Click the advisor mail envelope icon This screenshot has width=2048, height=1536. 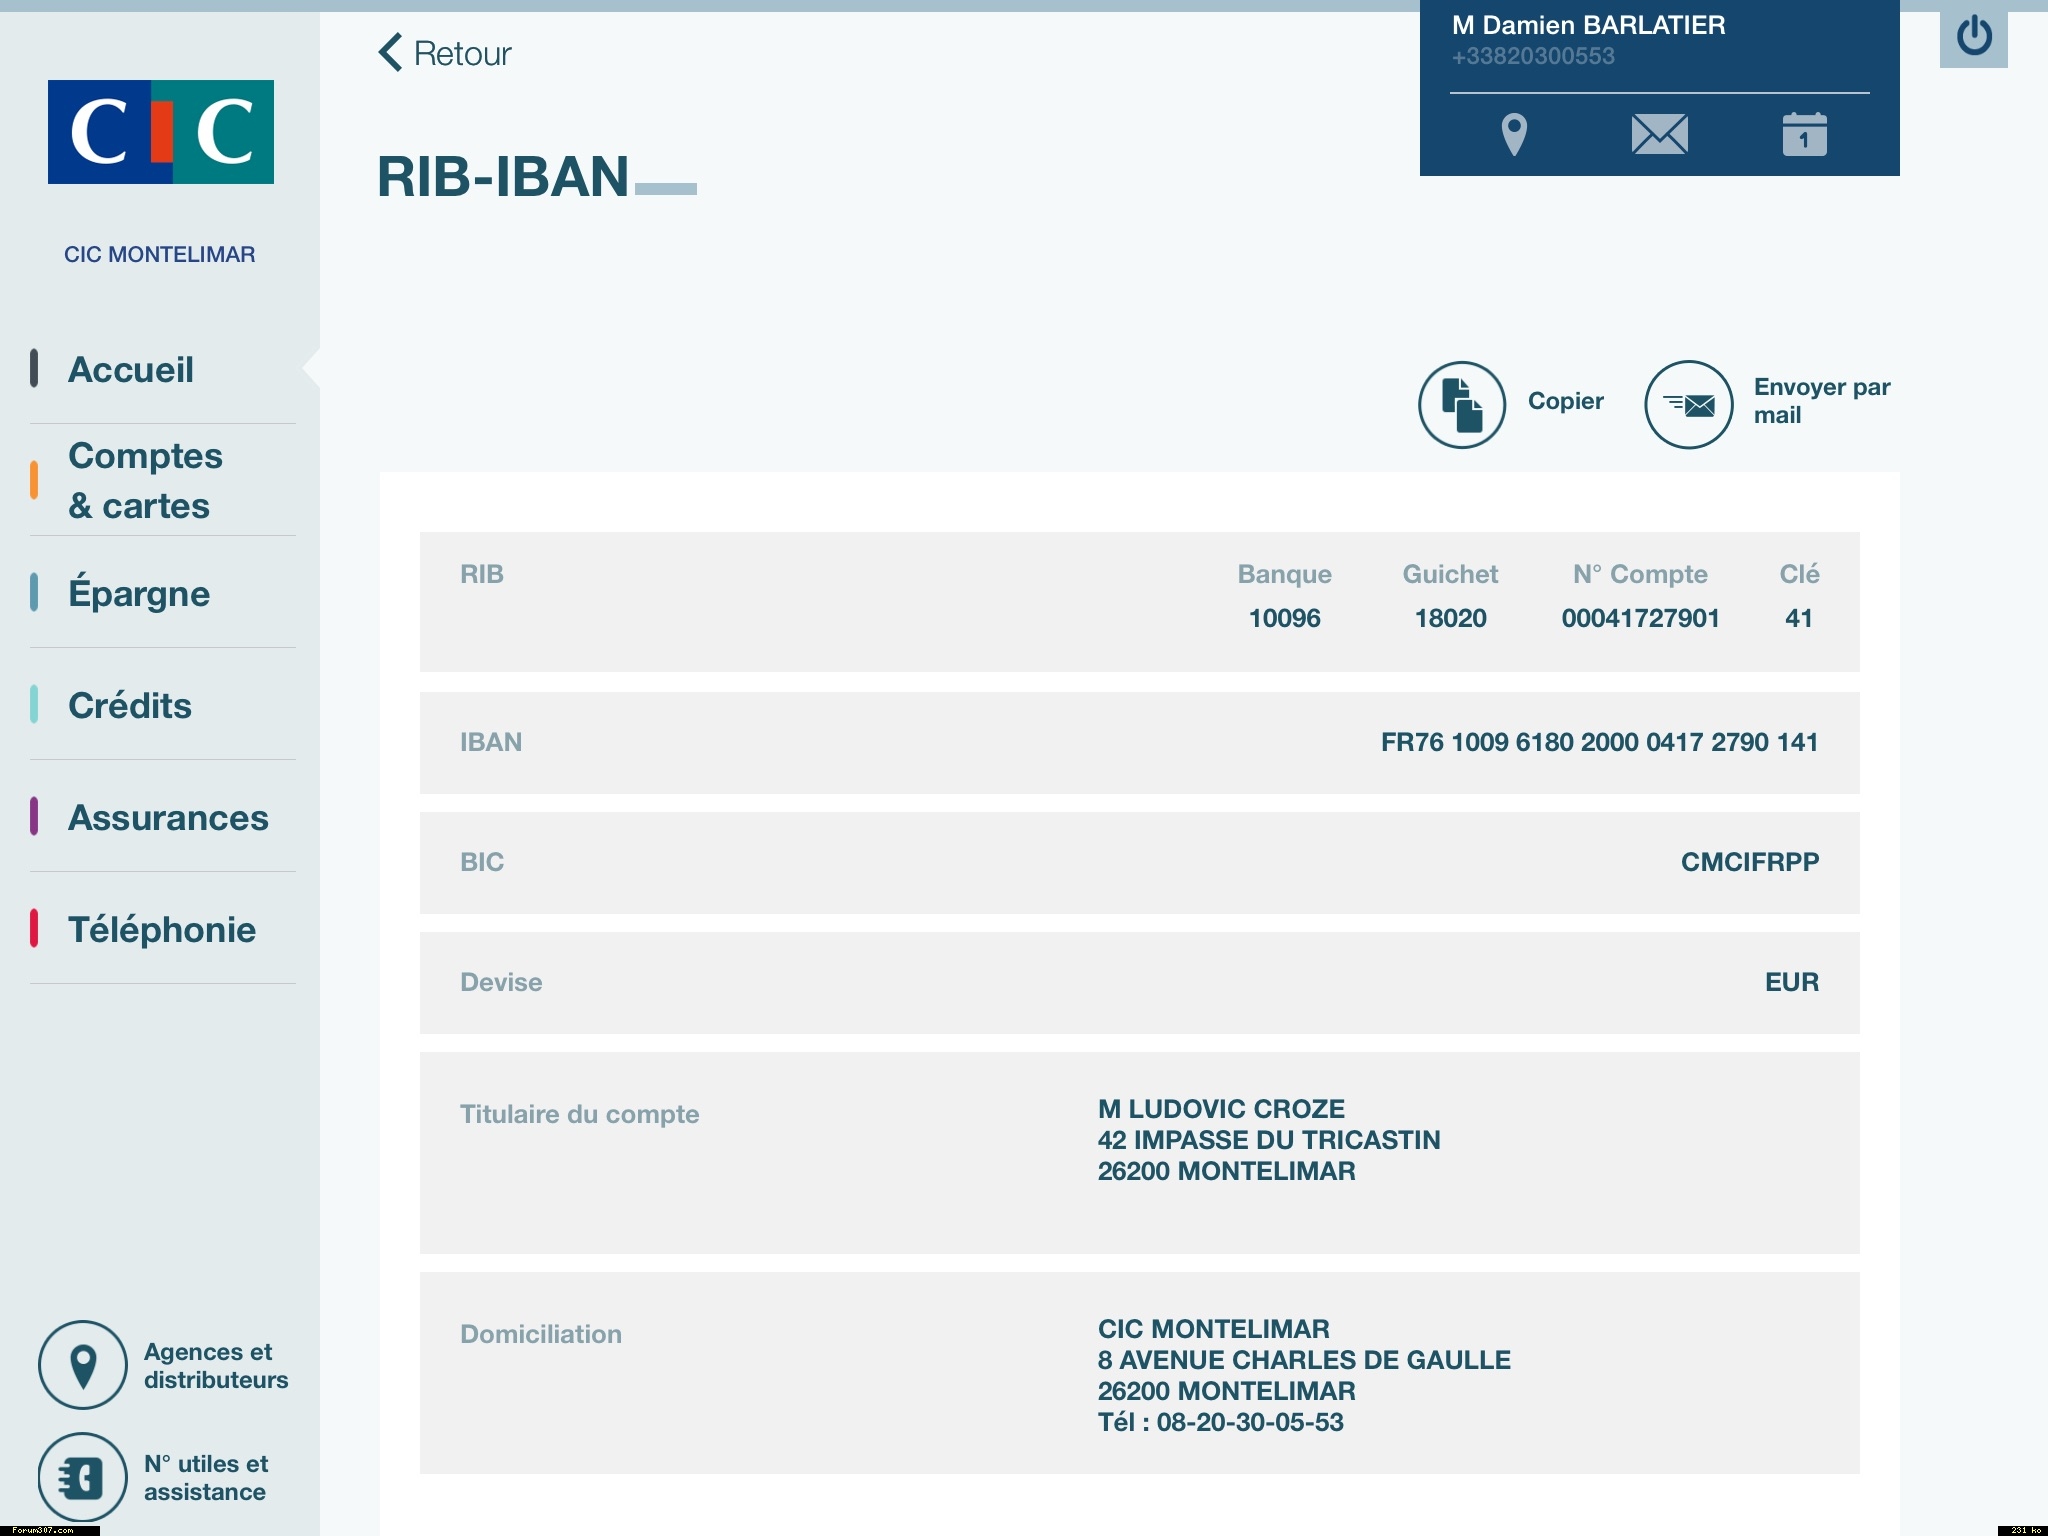(1659, 134)
